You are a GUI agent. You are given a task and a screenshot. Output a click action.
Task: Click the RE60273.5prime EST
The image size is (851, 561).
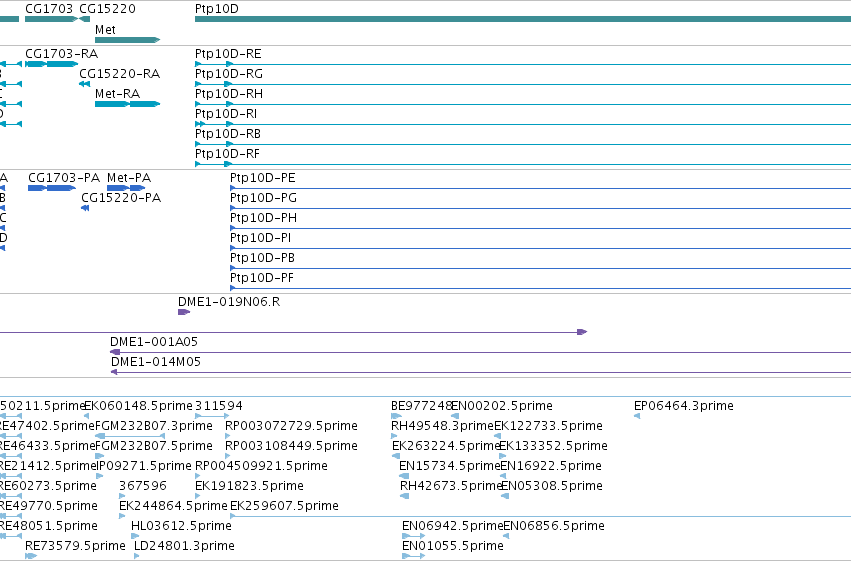[48, 486]
